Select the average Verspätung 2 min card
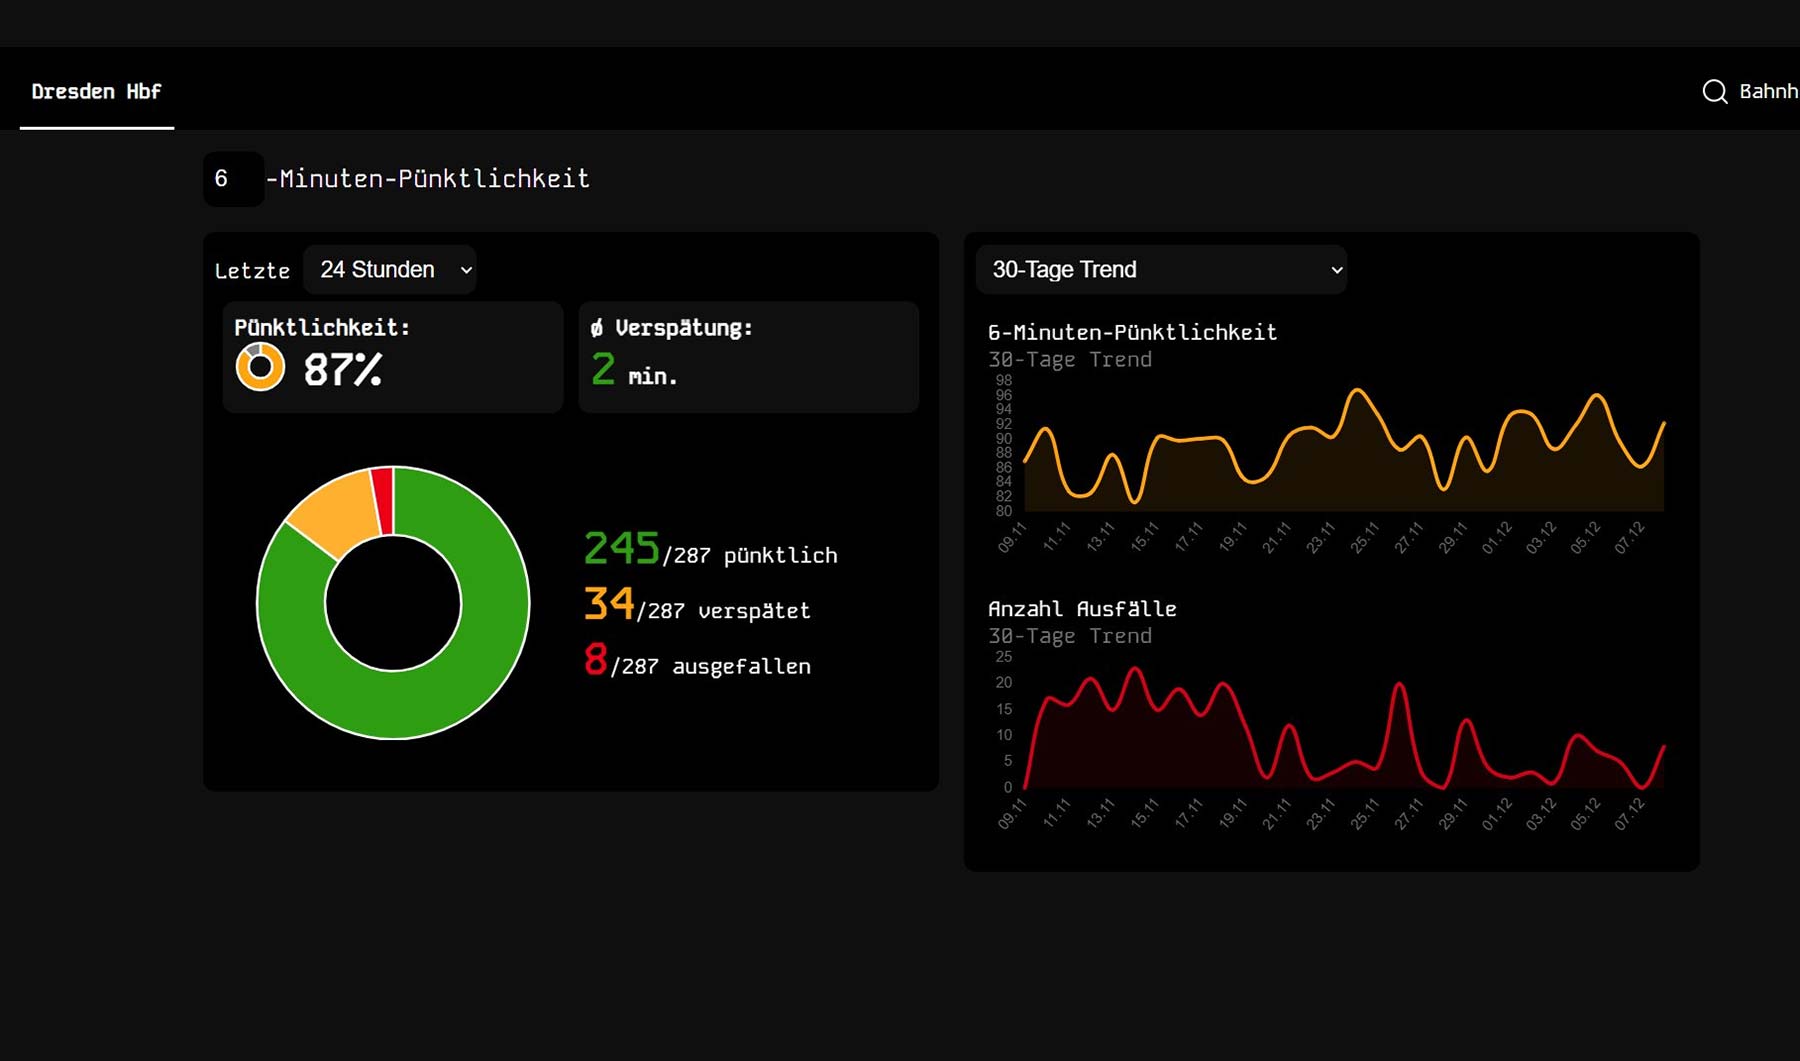 (748, 357)
